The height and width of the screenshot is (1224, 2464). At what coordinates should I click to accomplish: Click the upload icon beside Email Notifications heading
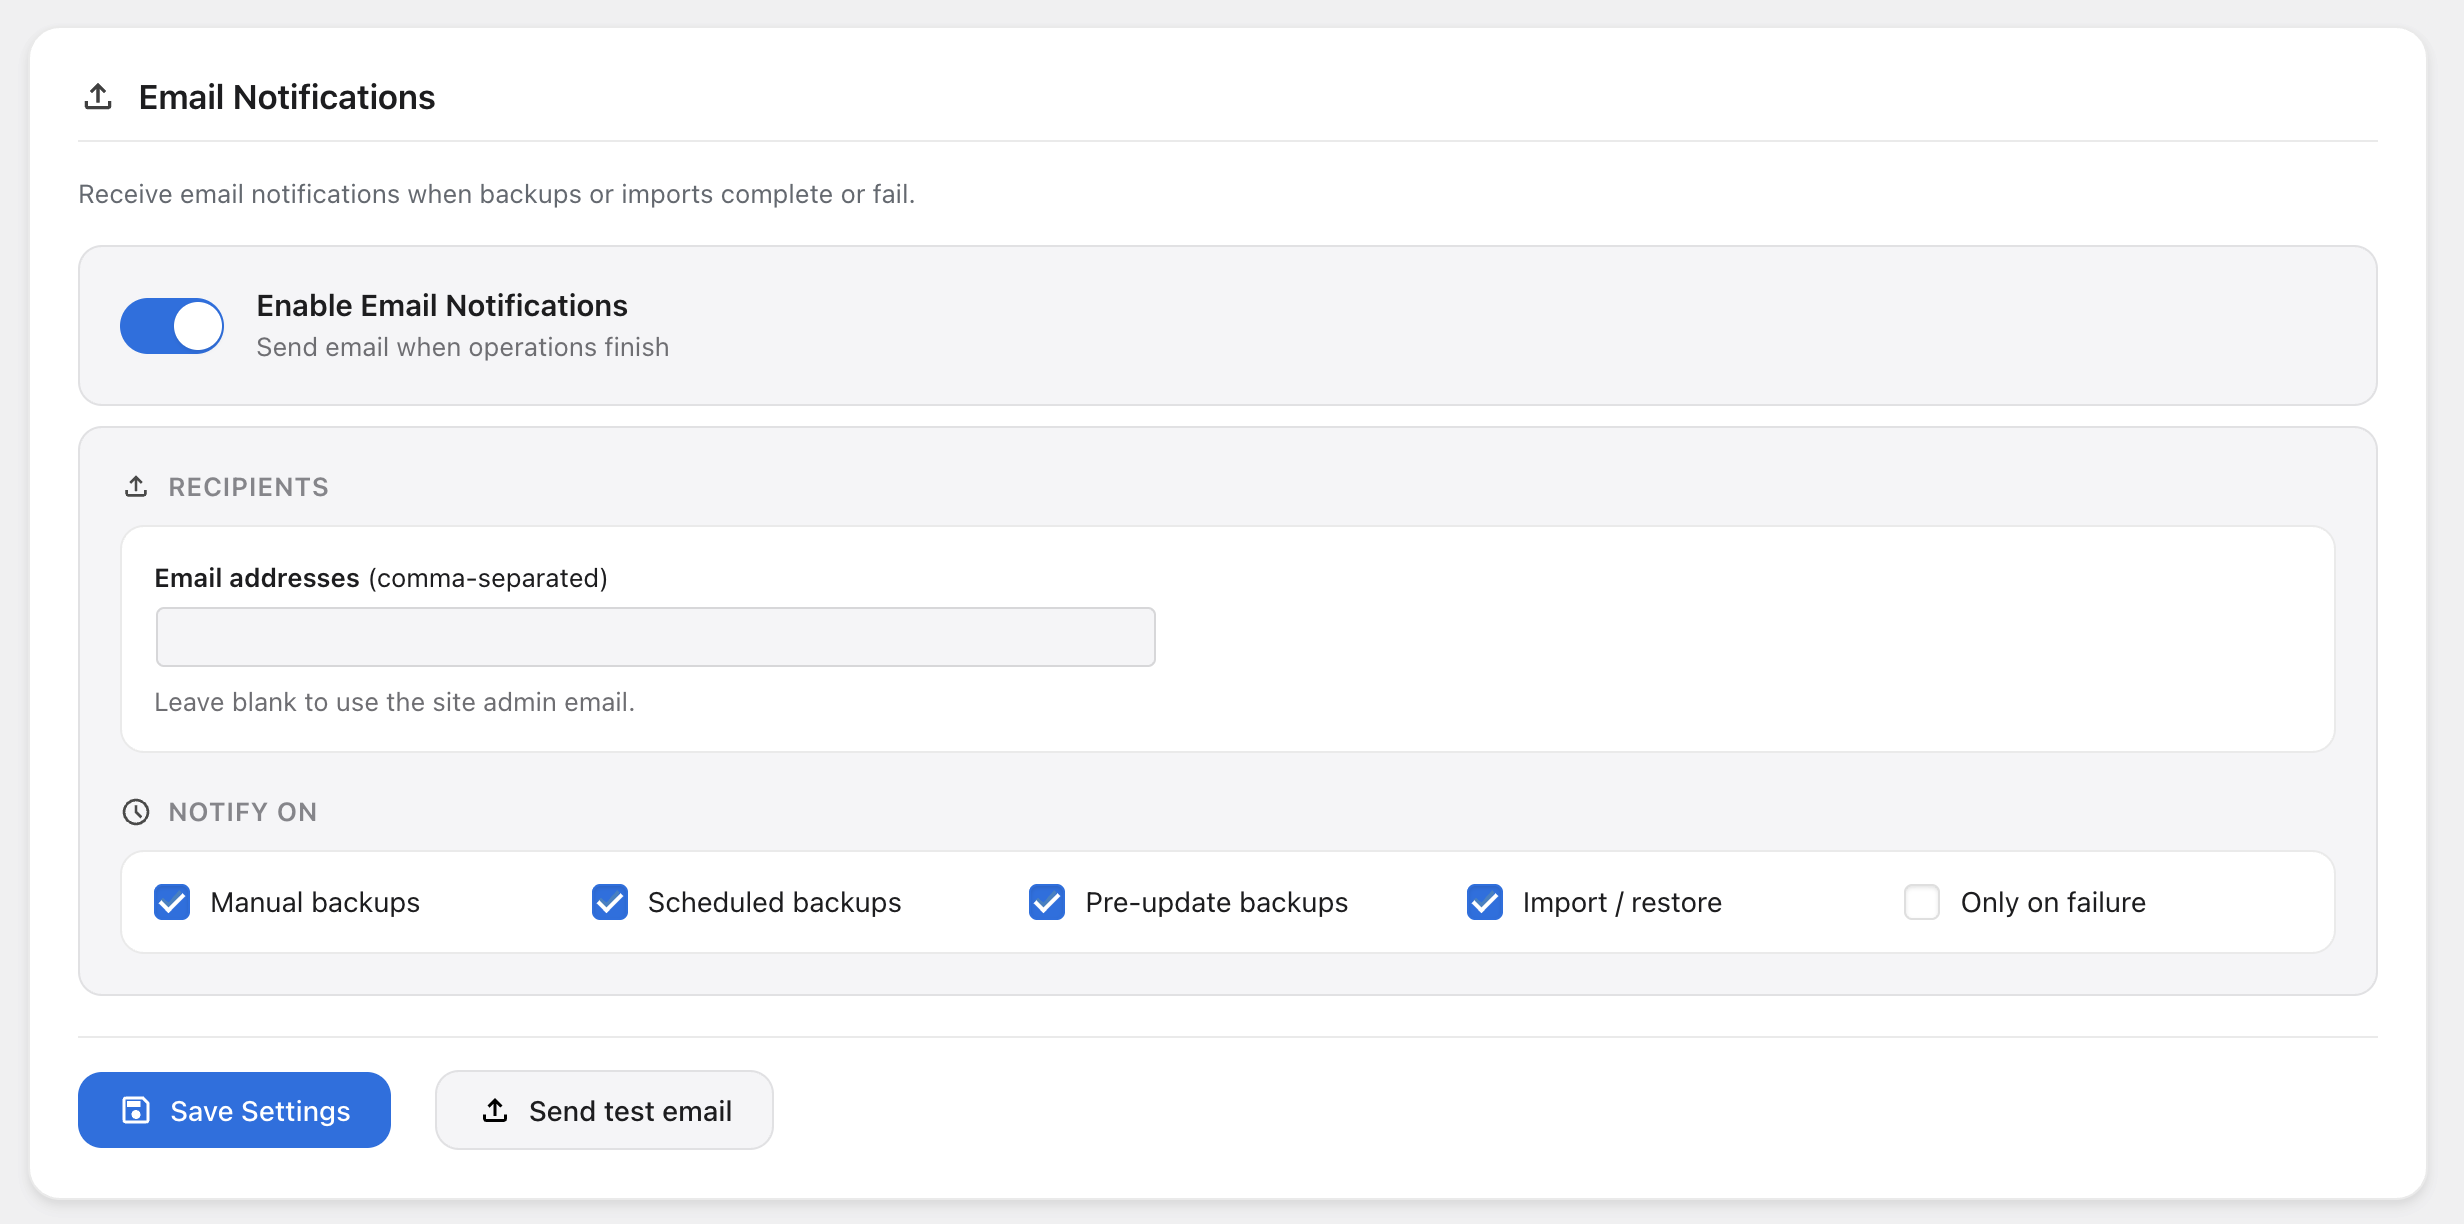97,96
